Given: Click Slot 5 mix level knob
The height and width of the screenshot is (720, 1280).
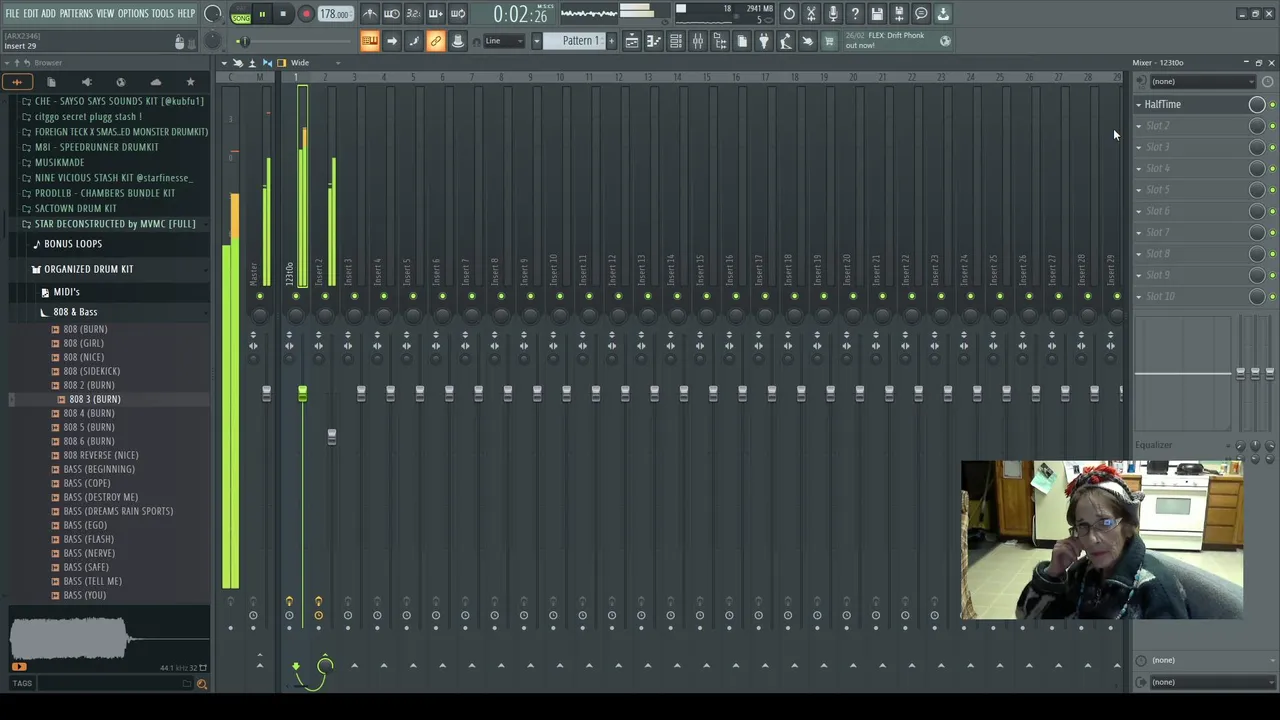Looking at the screenshot, I should pos(1257,190).
